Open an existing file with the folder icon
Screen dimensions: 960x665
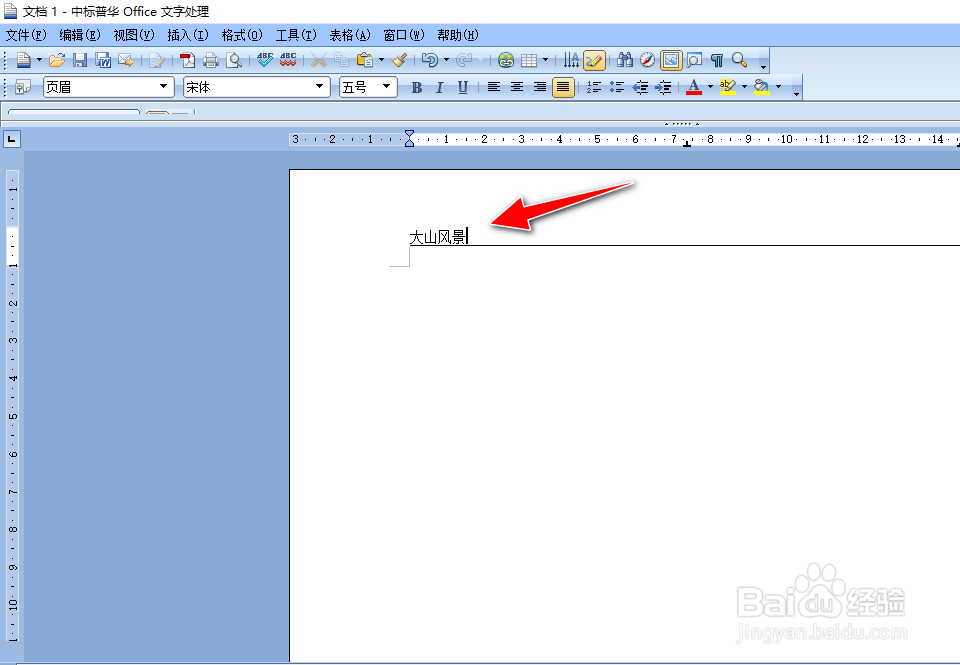pyautogui.click(x=57, y=60)
